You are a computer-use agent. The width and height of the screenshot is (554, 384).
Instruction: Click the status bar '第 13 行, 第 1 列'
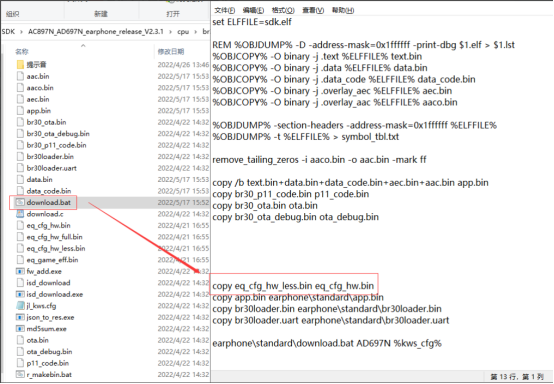coord(517,377)
